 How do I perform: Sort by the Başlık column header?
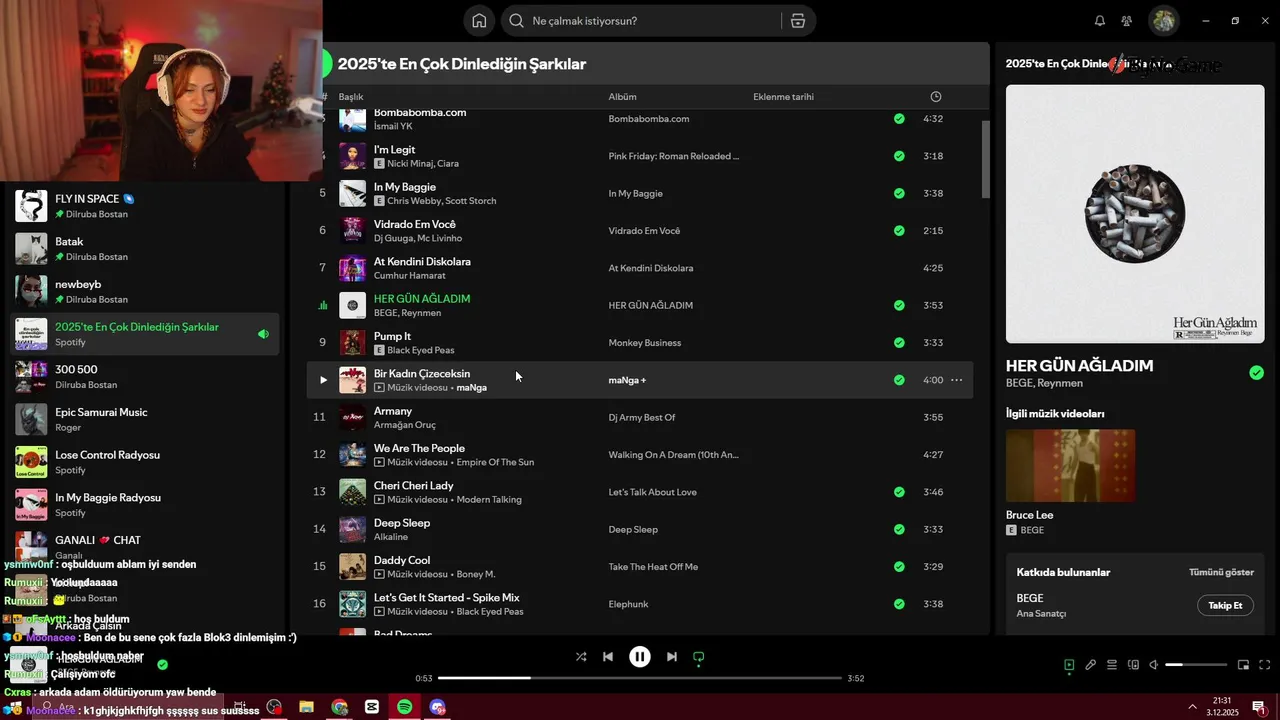351,97
